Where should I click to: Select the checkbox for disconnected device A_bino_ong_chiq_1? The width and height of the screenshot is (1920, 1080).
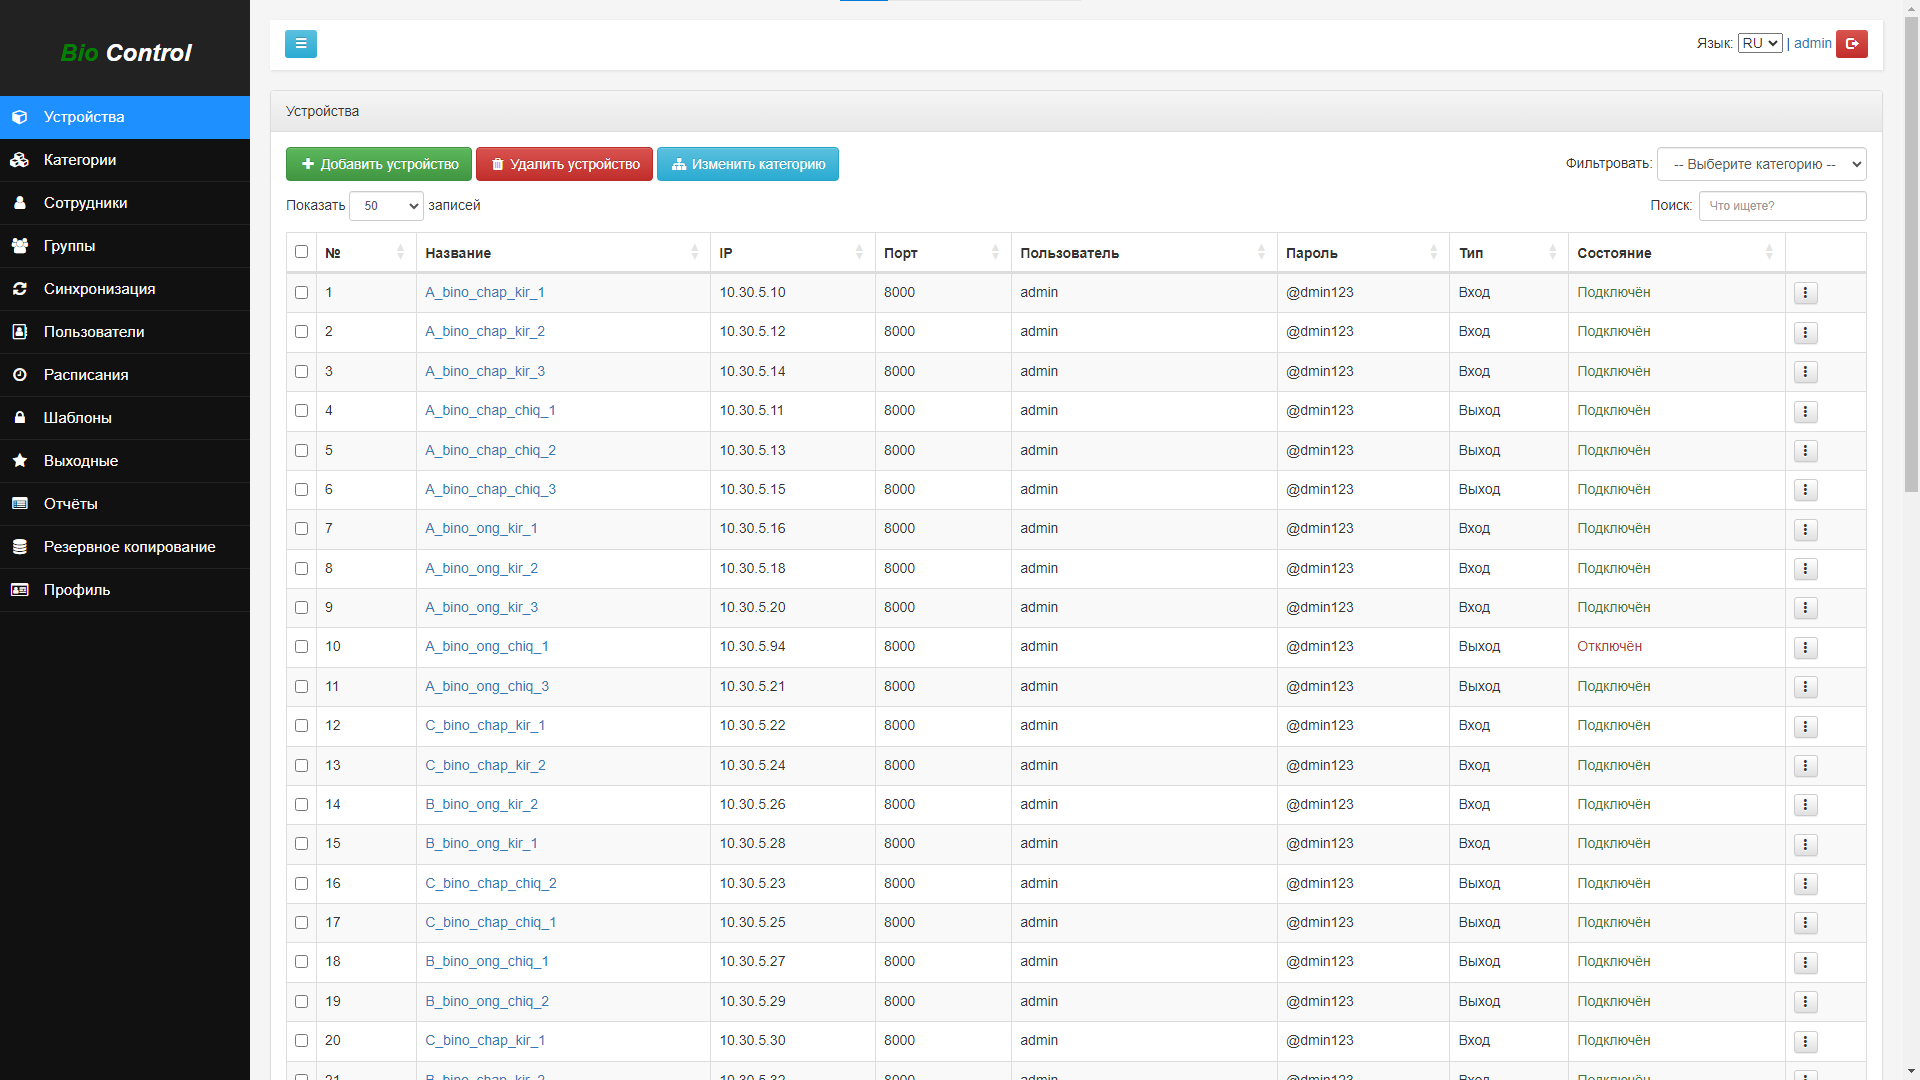(x=301, y=646)
